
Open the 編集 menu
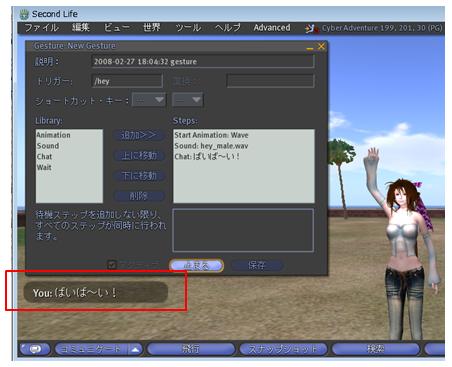(x=81, y=28)
